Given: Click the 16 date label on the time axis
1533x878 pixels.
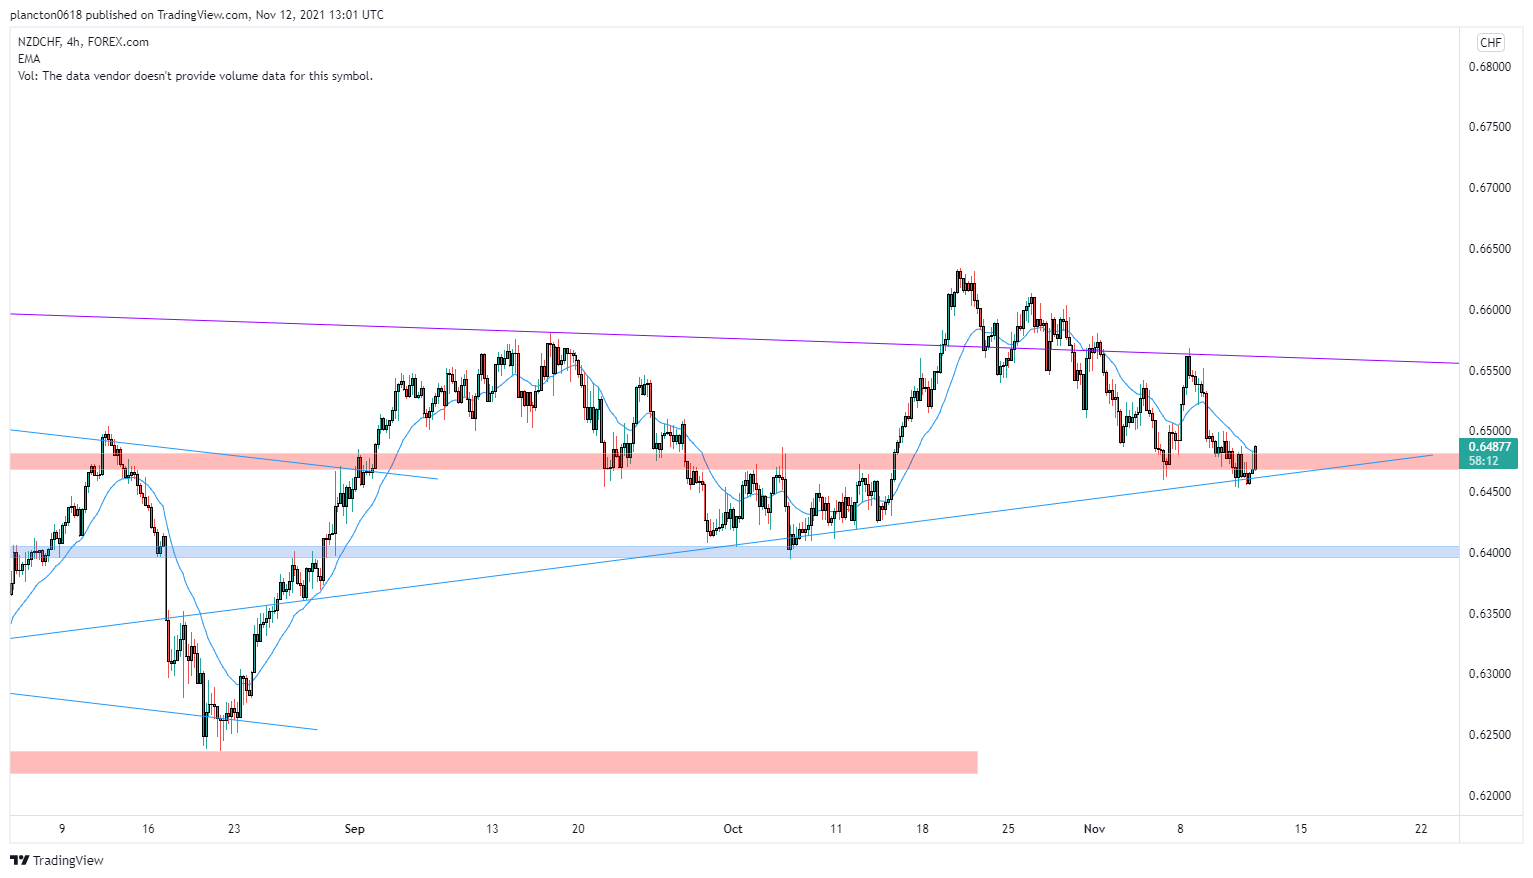Looking at the screenshot, I should (148, 829).
